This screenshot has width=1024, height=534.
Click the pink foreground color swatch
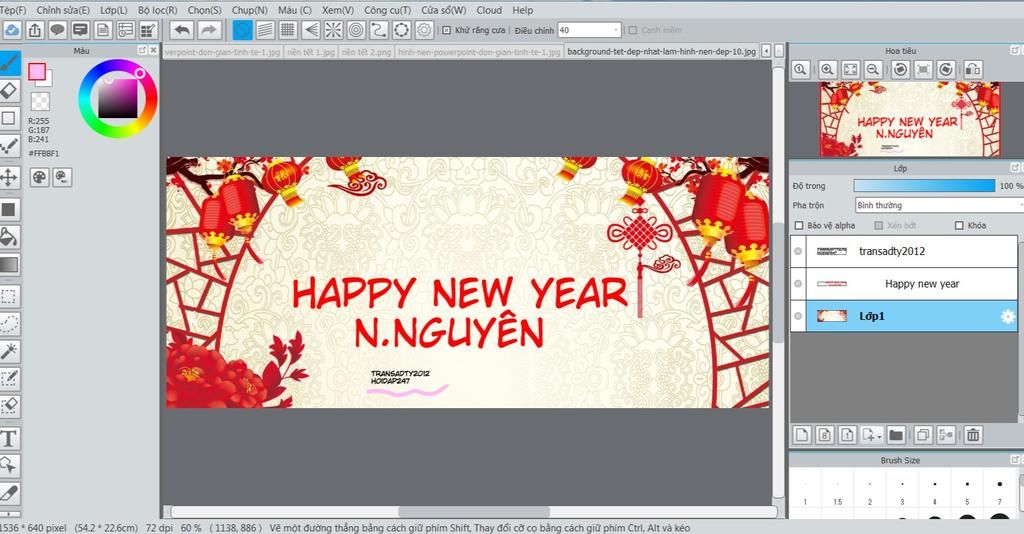tap(37, 71)
